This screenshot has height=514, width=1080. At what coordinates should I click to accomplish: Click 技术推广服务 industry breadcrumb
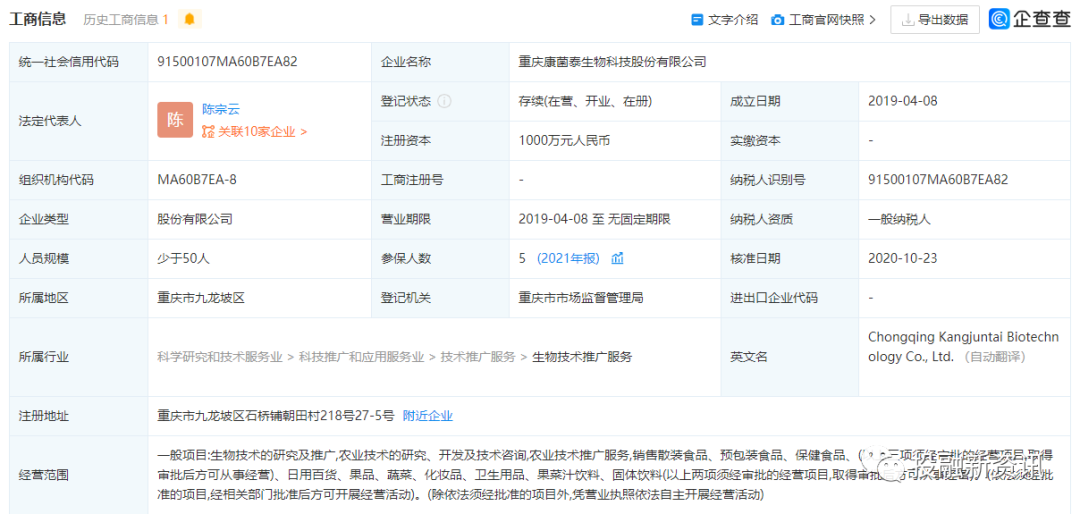478,357
